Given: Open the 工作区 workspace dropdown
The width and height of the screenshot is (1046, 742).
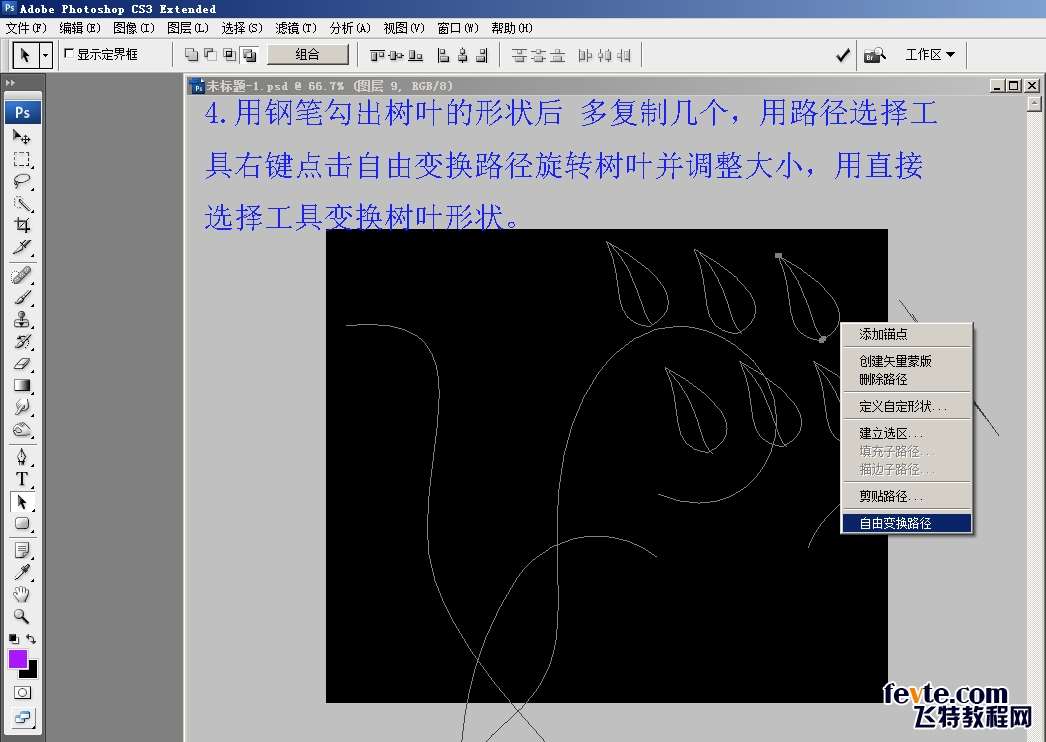Looking at the screenshot, I should click(930, 55).
